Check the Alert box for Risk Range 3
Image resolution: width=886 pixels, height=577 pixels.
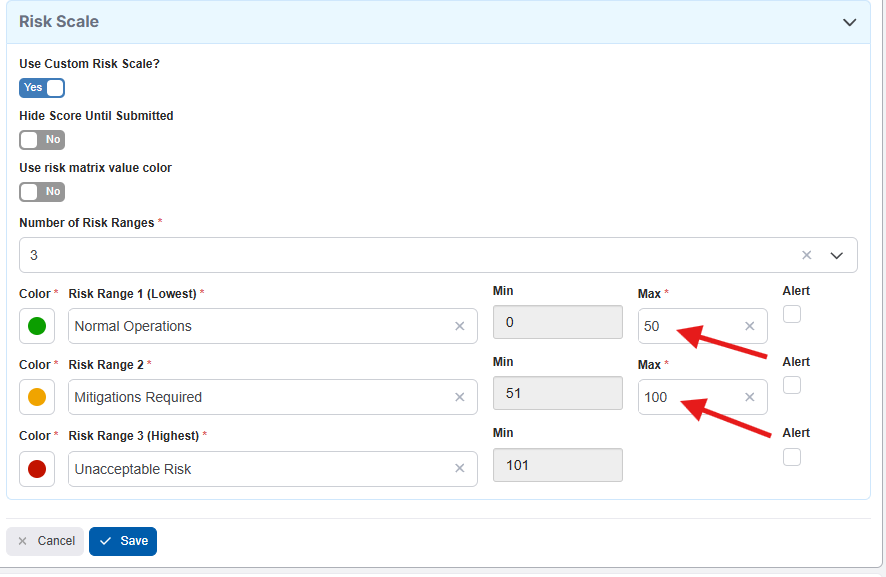pyautogui.click(x=792, y=457)
